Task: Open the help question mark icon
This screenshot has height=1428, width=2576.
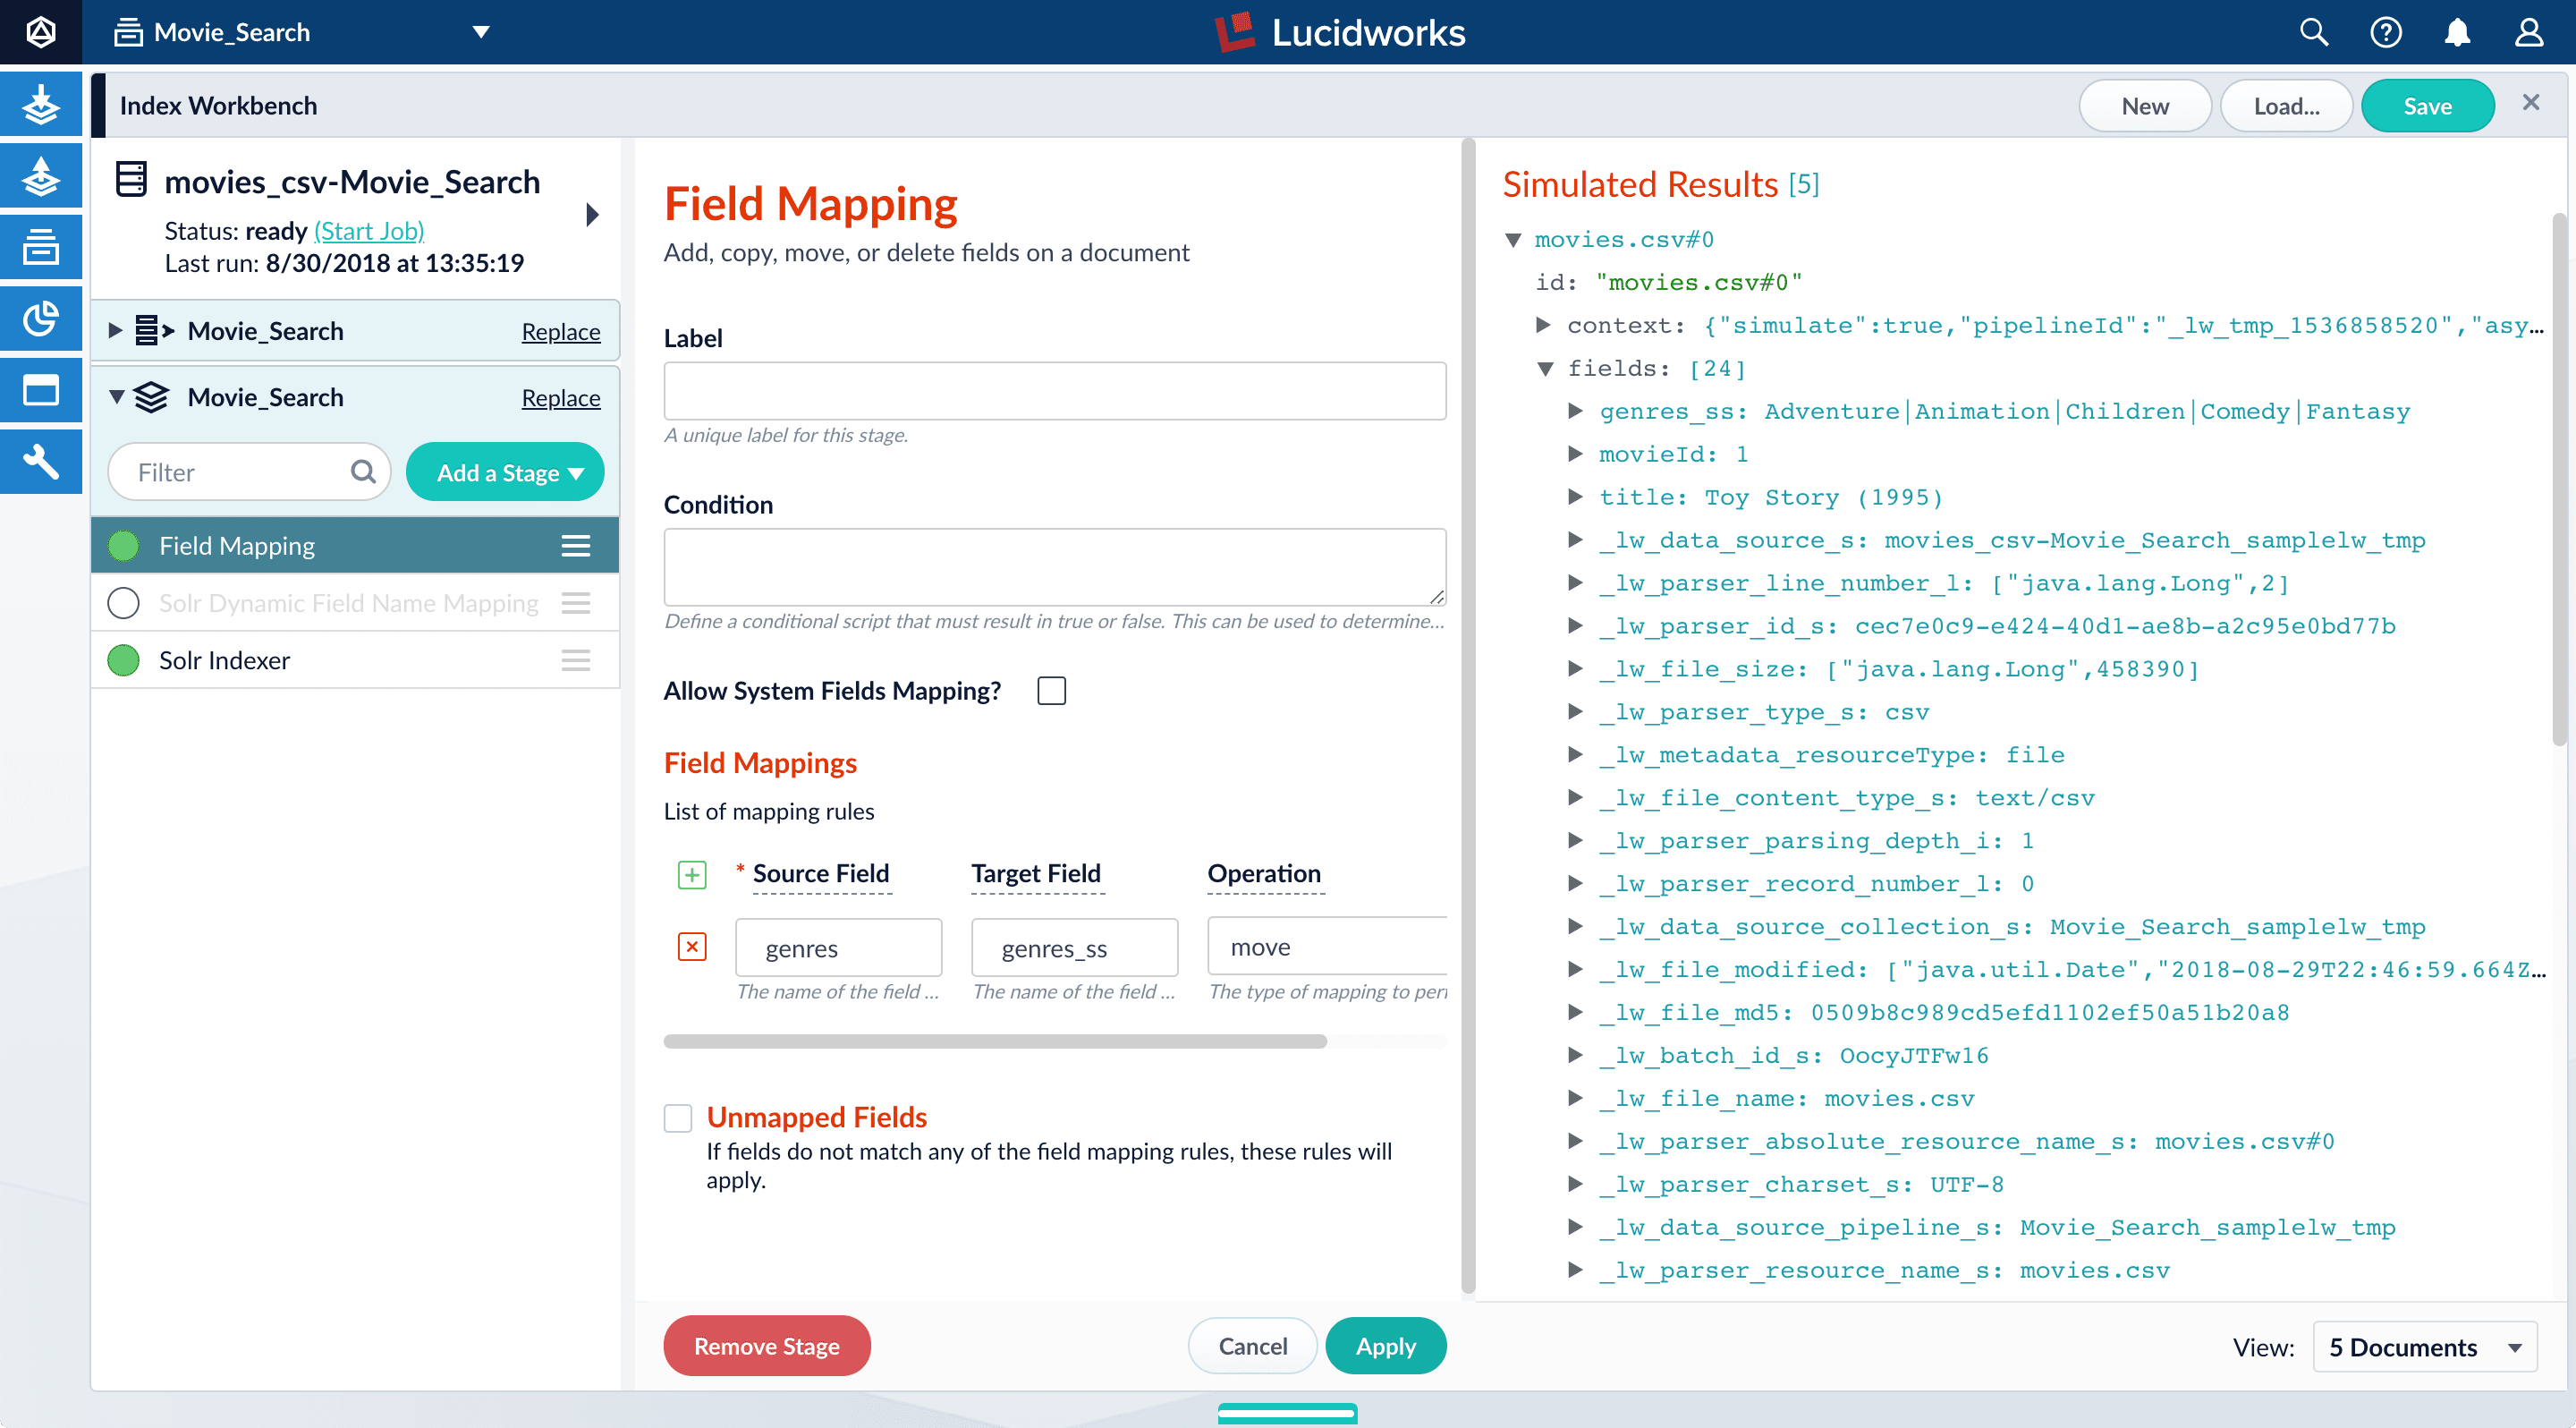Action: [2385, 32]
